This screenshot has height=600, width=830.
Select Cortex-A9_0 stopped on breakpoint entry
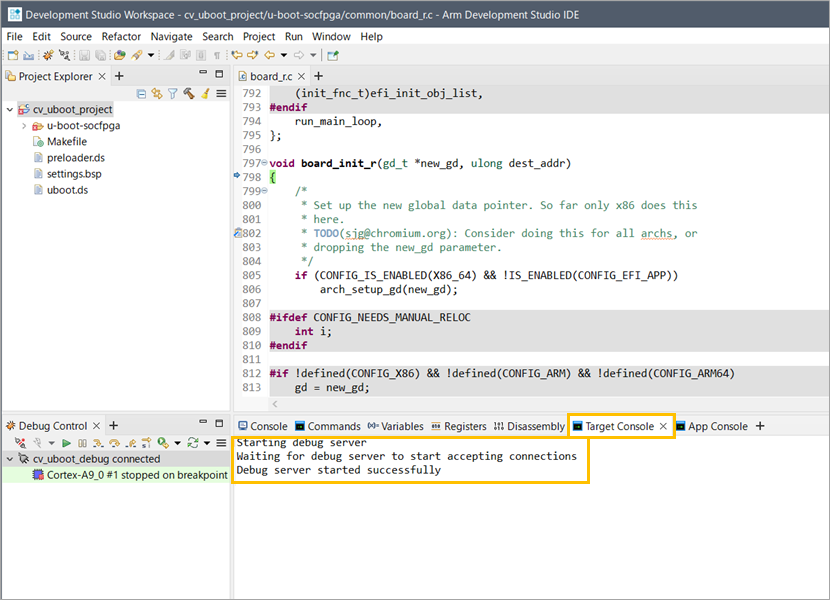135,475
